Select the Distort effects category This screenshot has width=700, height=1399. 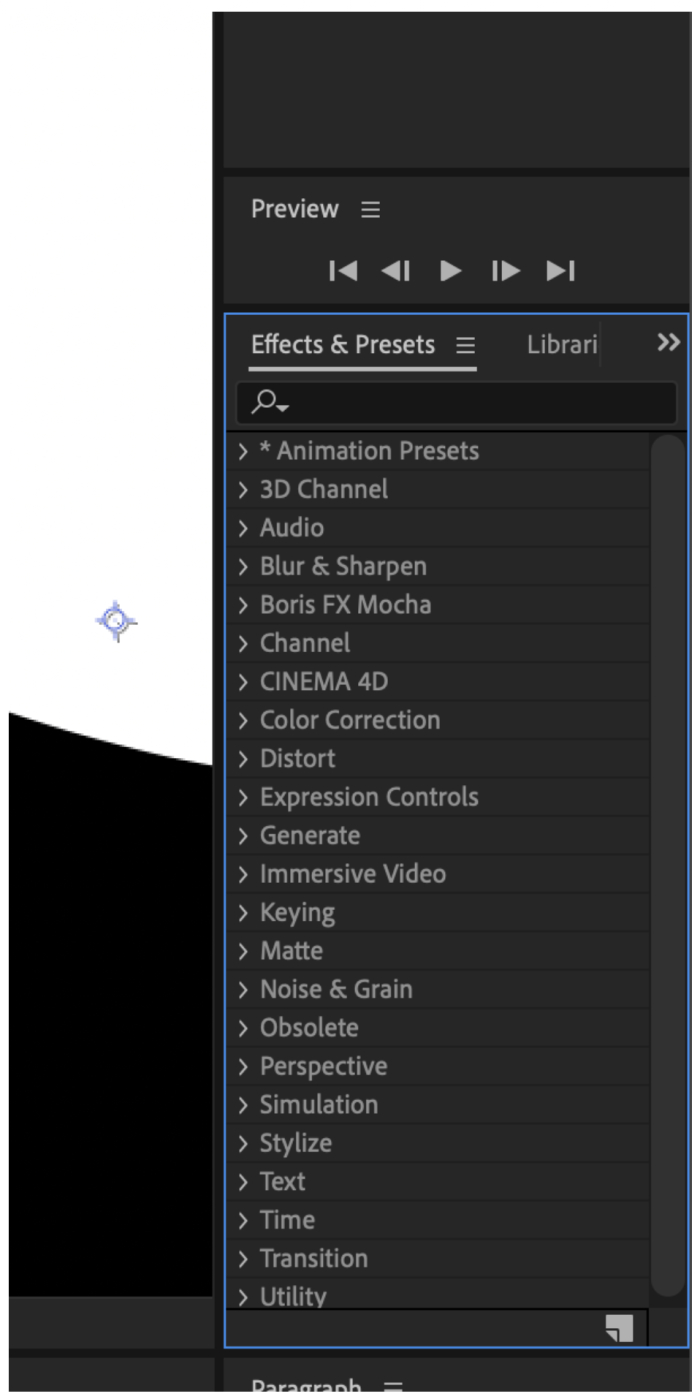tap(297, 759)
